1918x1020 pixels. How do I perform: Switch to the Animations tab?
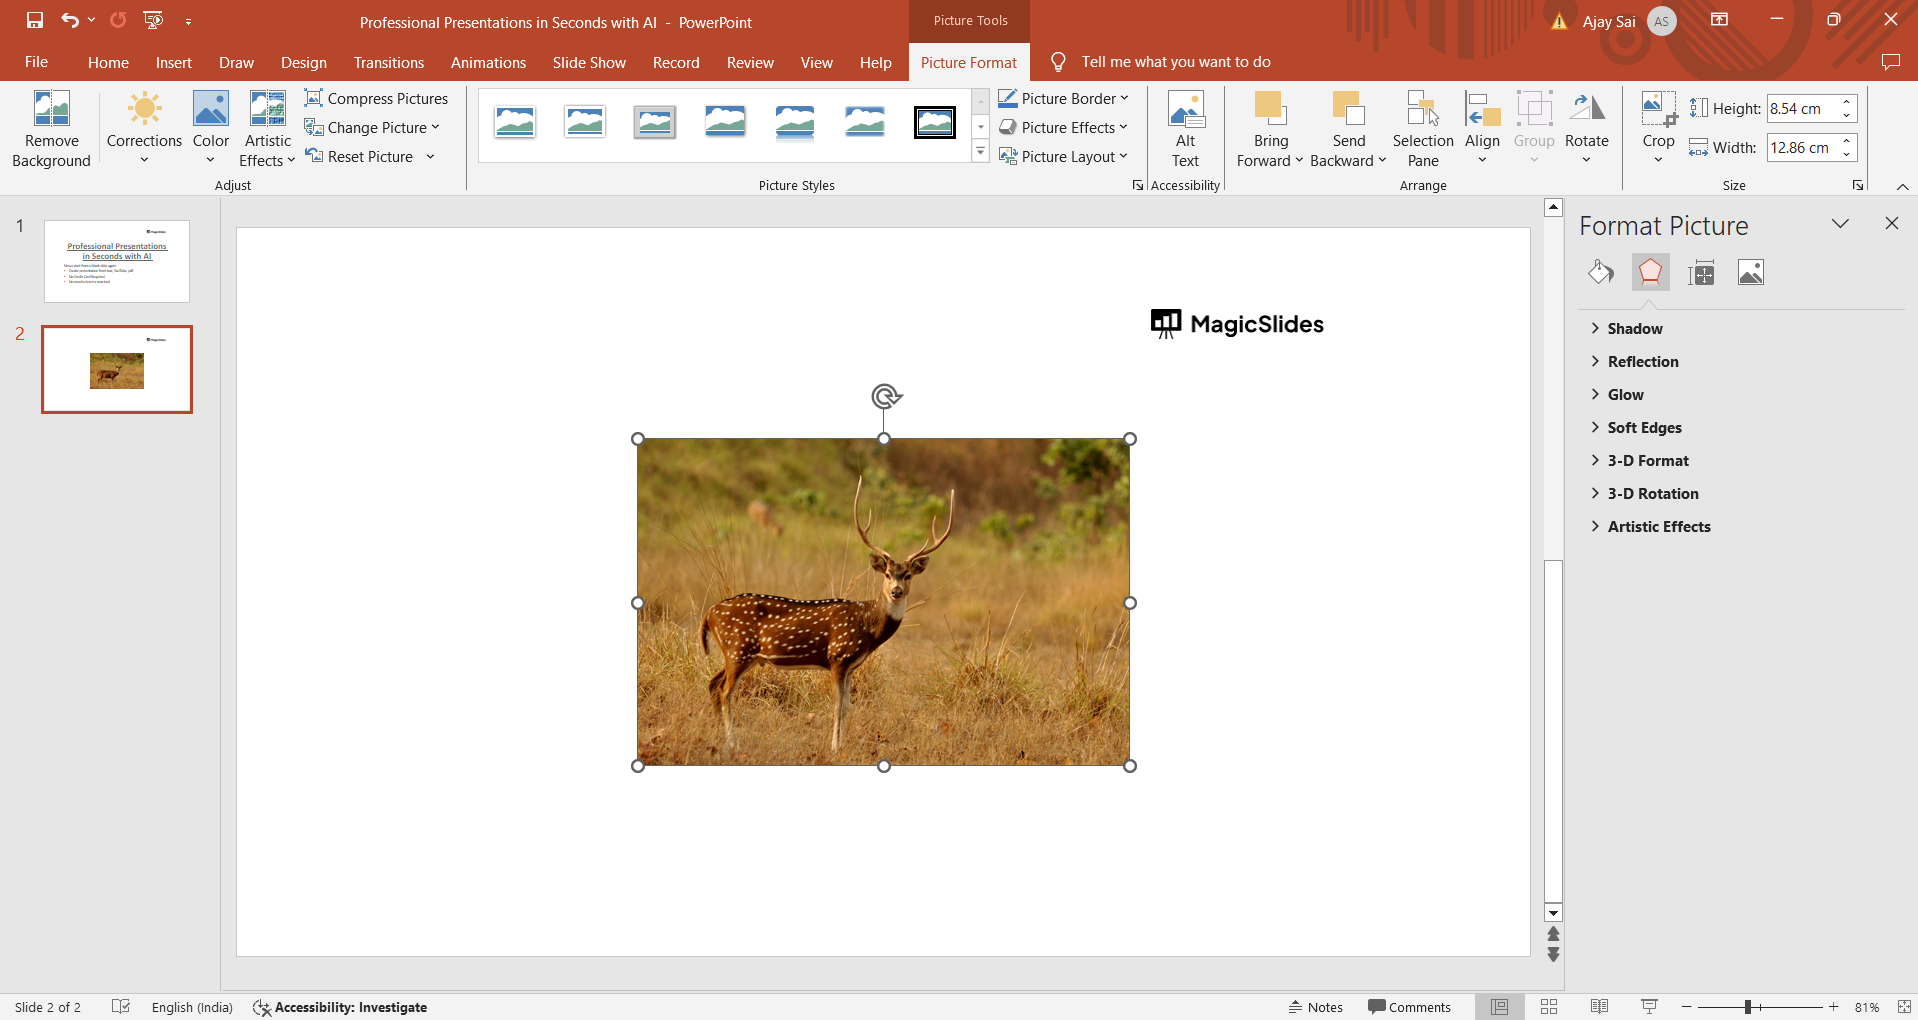488,62
